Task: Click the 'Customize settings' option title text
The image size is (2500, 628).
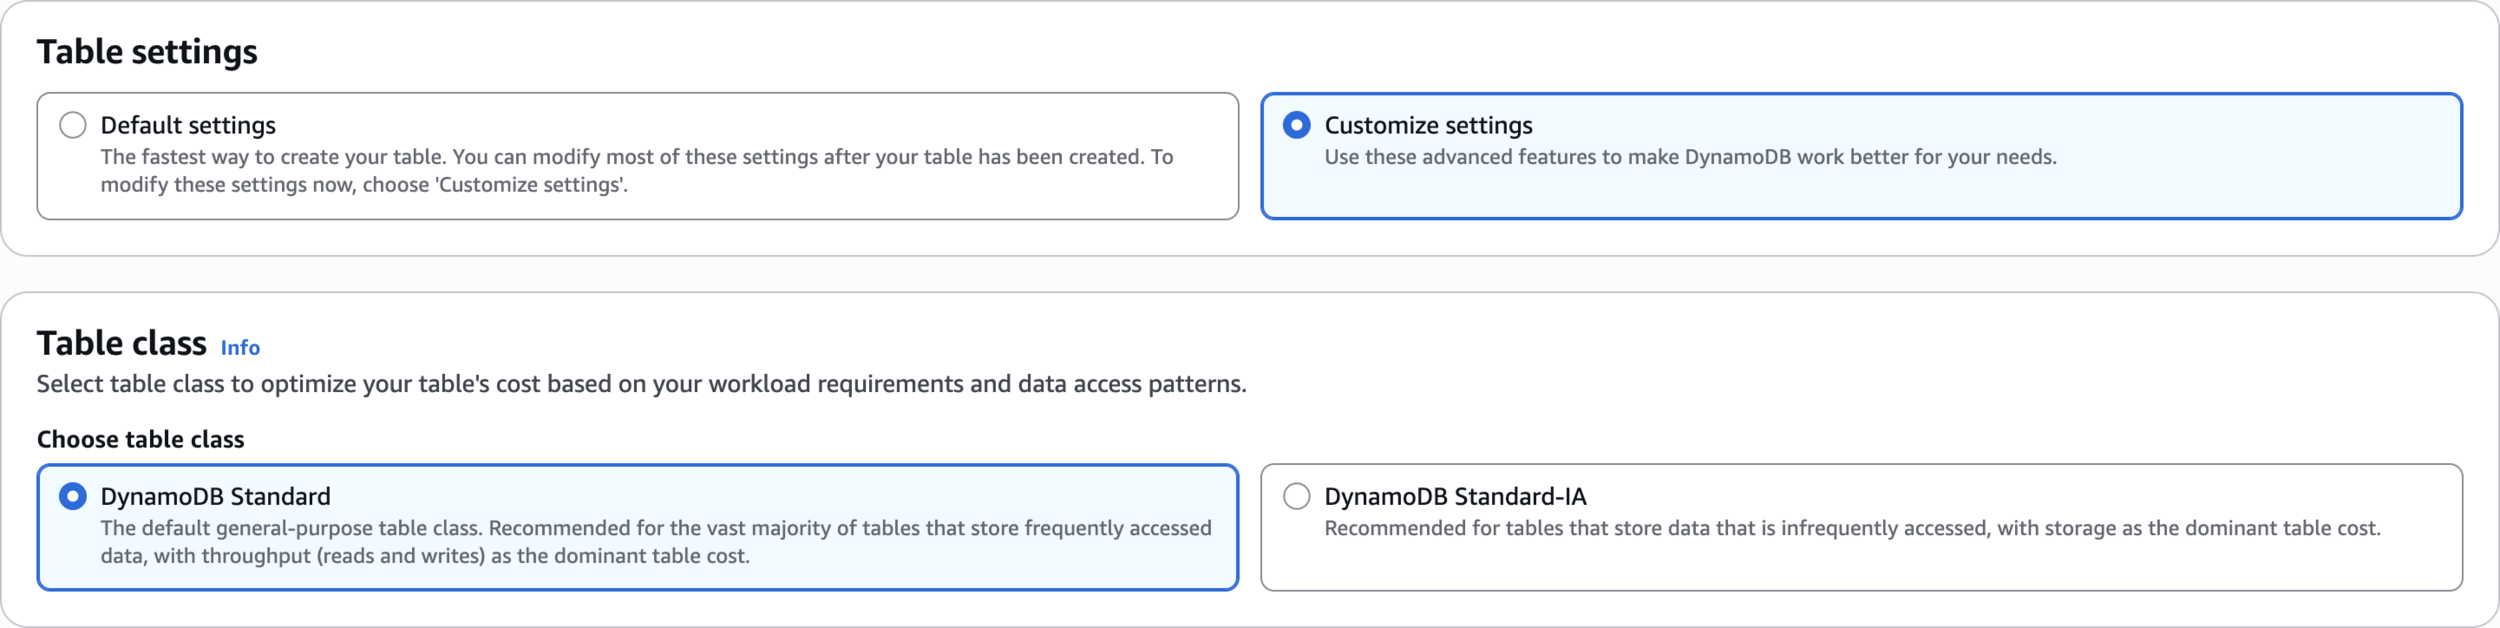Action: coord(1428,125)
